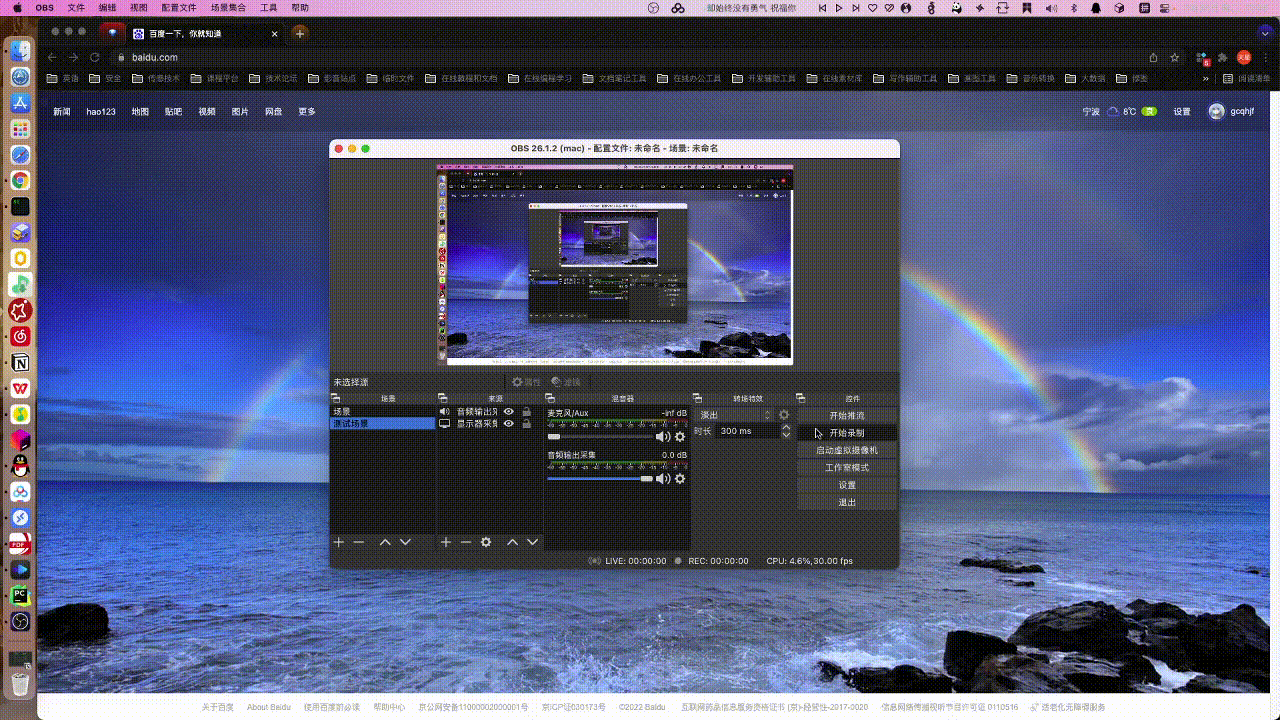Open source properties via the sources gear icon
This screenshot has width=1280, height=720.
click(x=486, y=542)
